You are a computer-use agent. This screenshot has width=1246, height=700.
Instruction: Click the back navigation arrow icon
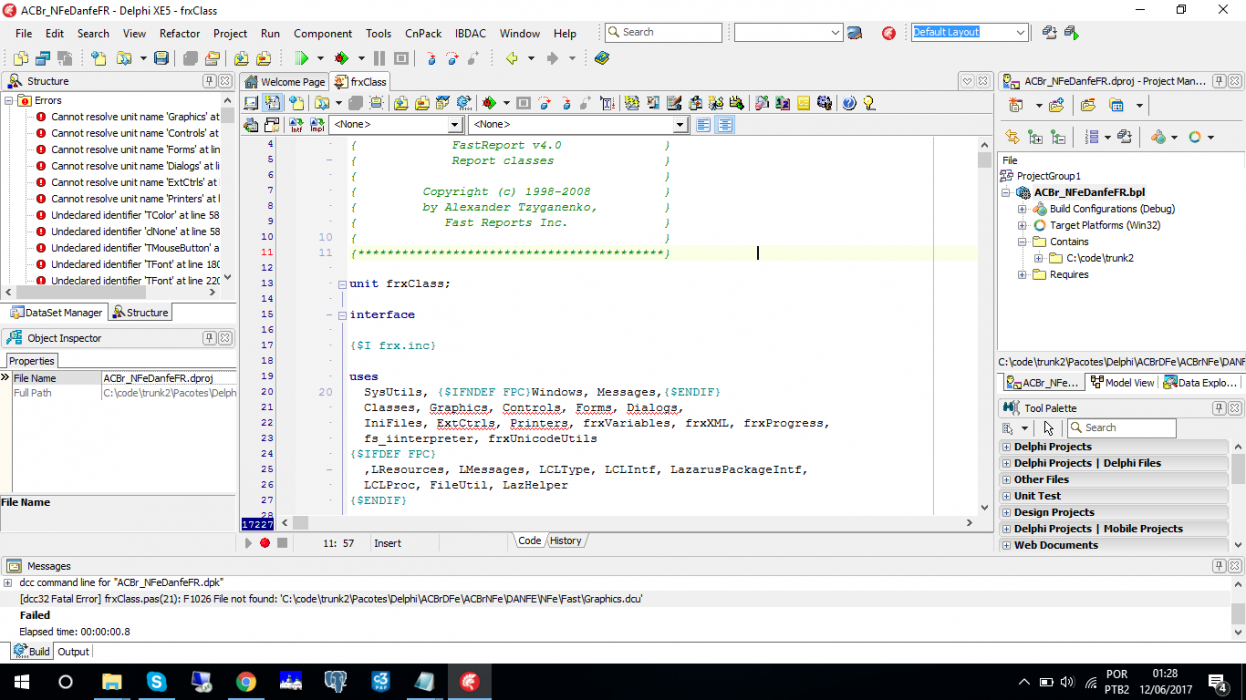[x=511, y=59]
